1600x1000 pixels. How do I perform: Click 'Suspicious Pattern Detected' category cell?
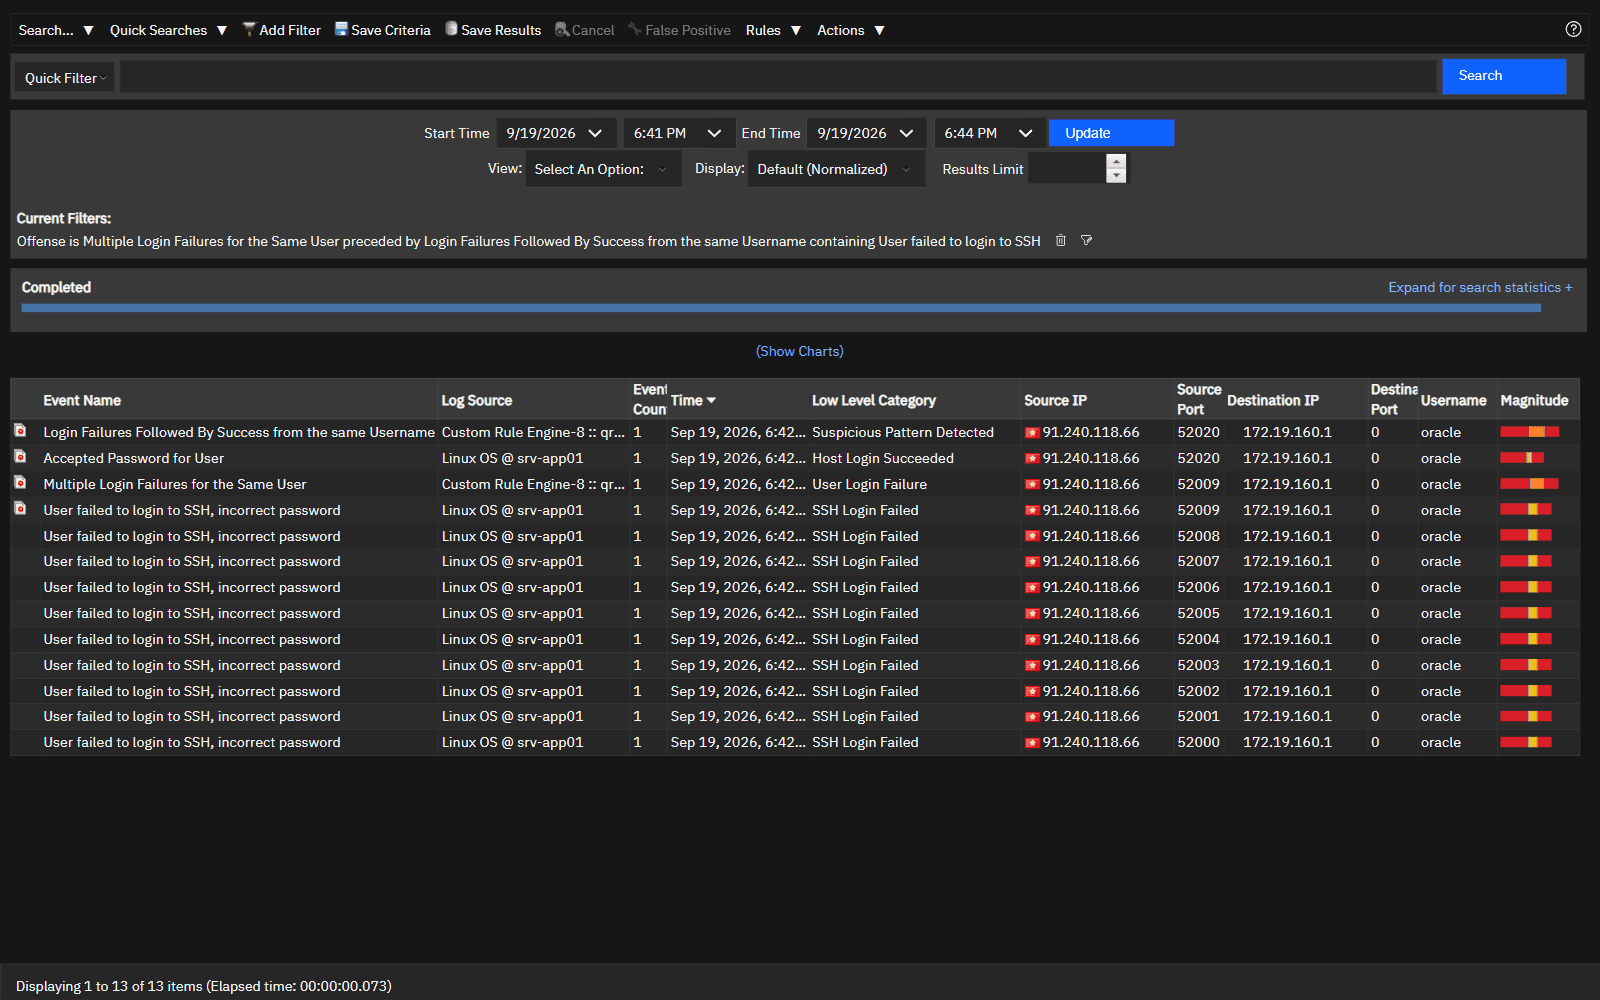(903, 432)
